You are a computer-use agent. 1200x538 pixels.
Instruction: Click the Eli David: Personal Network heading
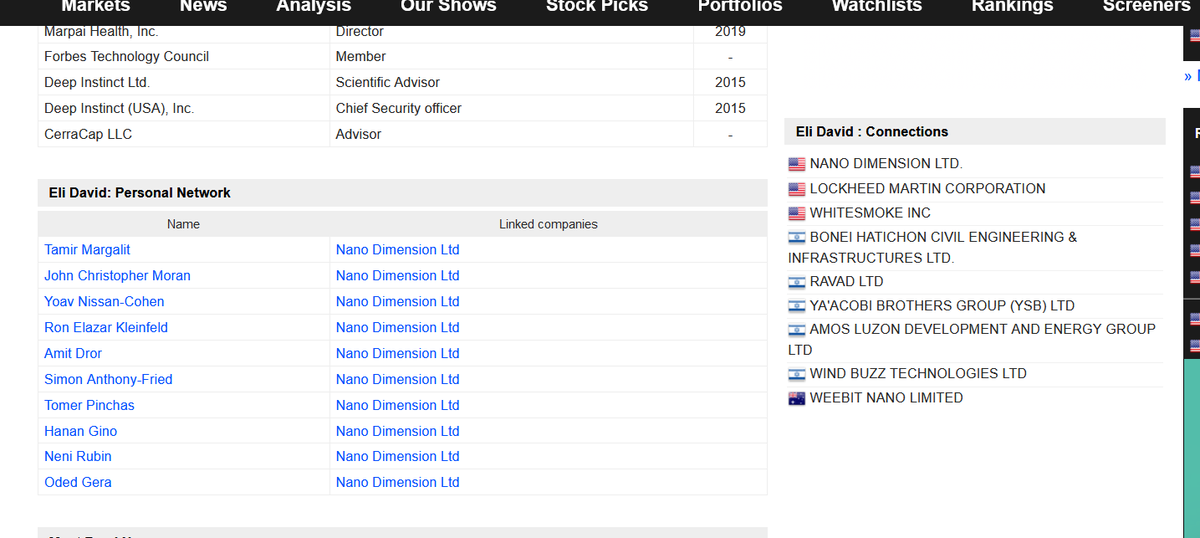(140, 193)
